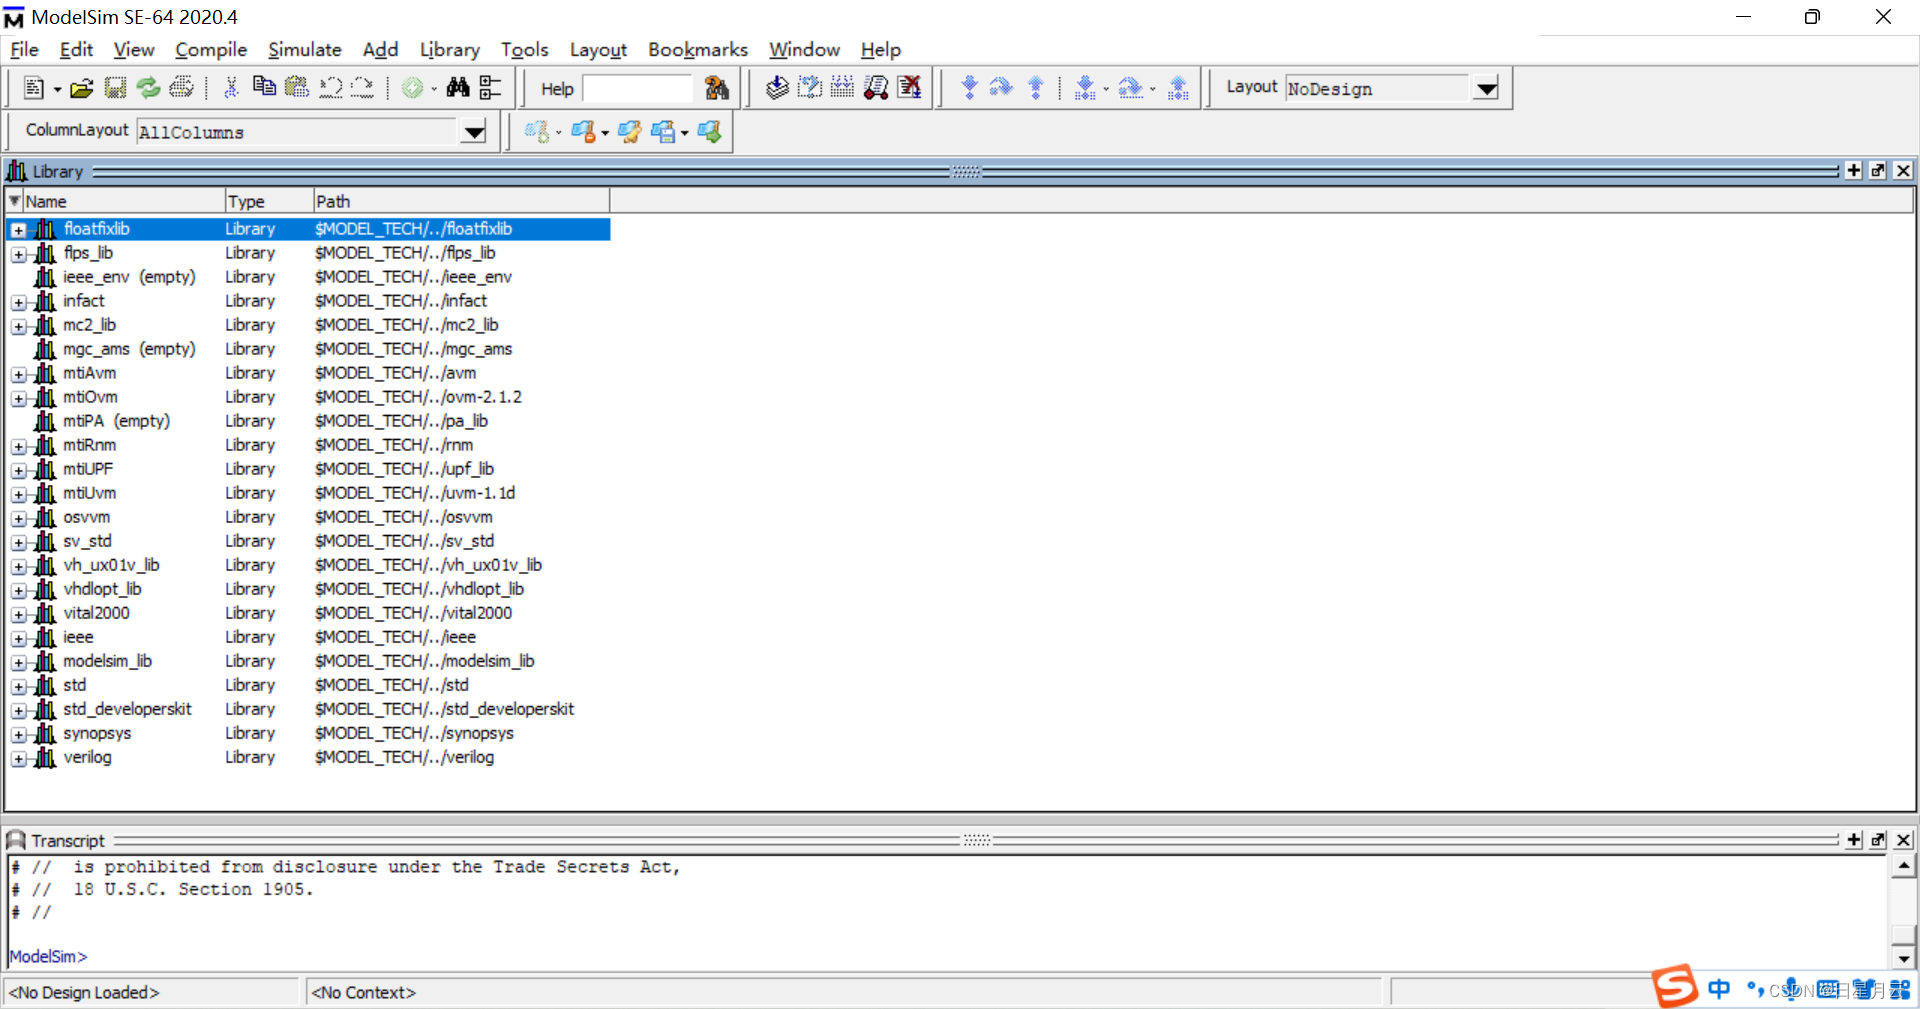Click the blue Step Into down-arrow icon
The width and height of the screenshot is (1920, 1009).
coord(969,88)
